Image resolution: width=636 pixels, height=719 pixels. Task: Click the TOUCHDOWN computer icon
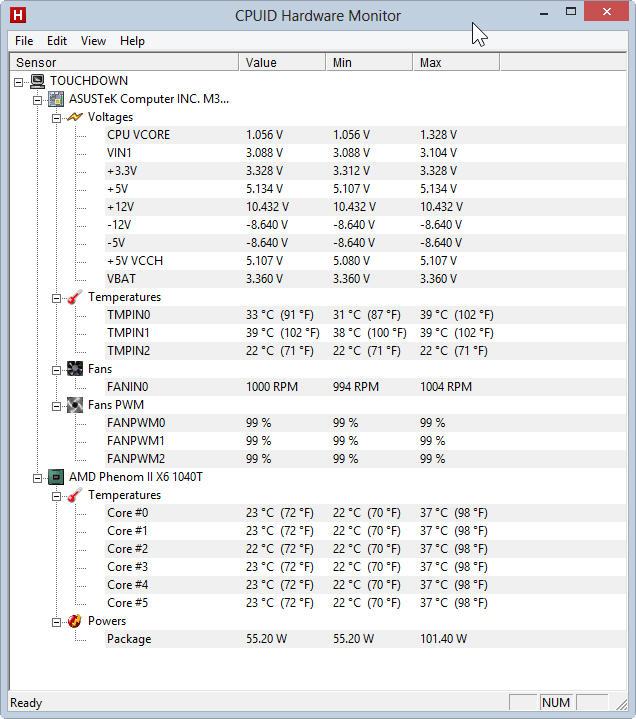[38, 81]
